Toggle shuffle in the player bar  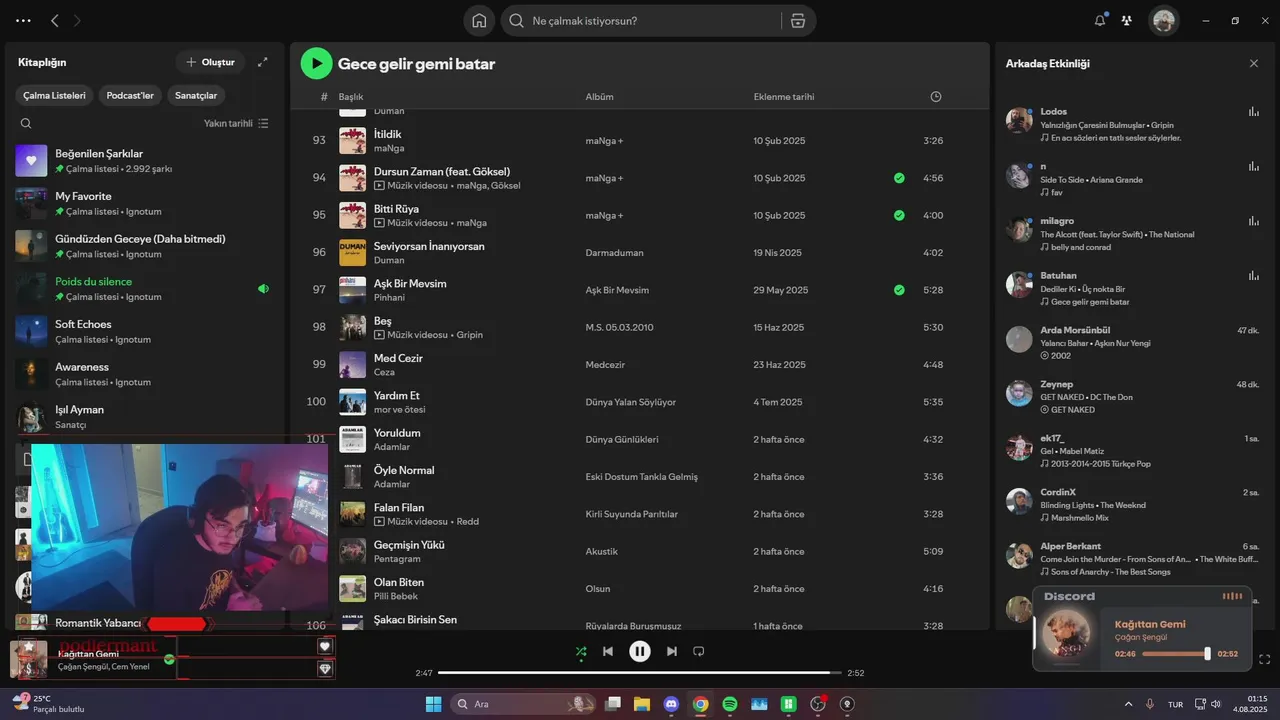[x=581, y=651]
